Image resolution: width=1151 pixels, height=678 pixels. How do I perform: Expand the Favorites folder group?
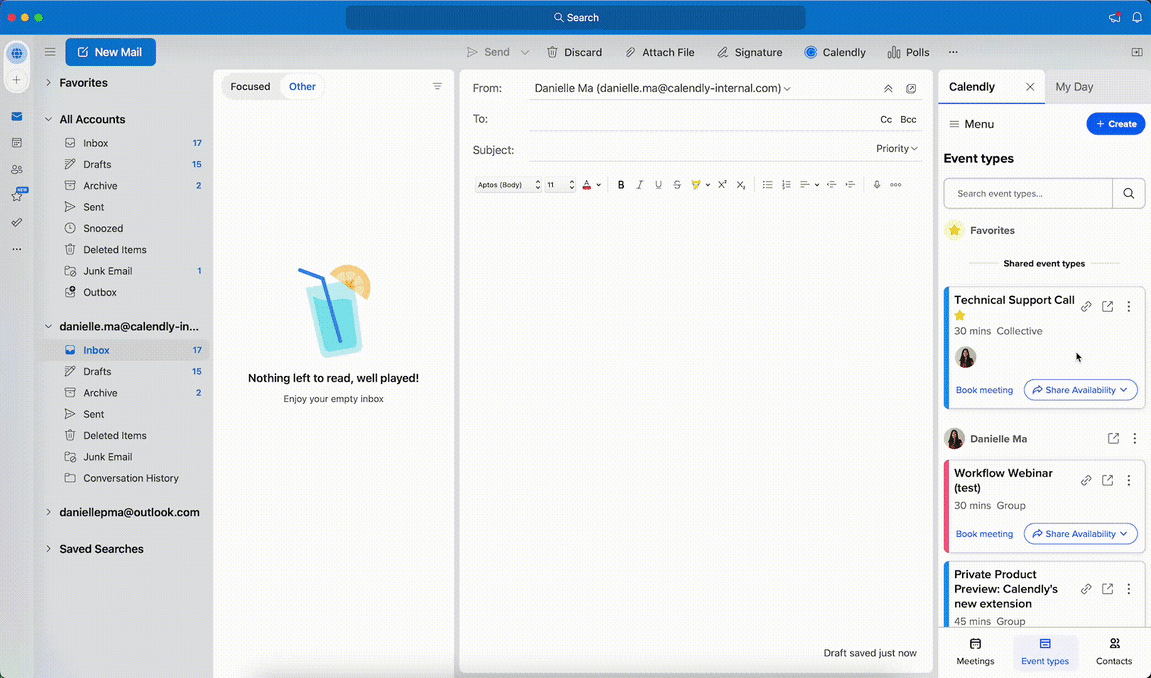click(x=48, y=83)
